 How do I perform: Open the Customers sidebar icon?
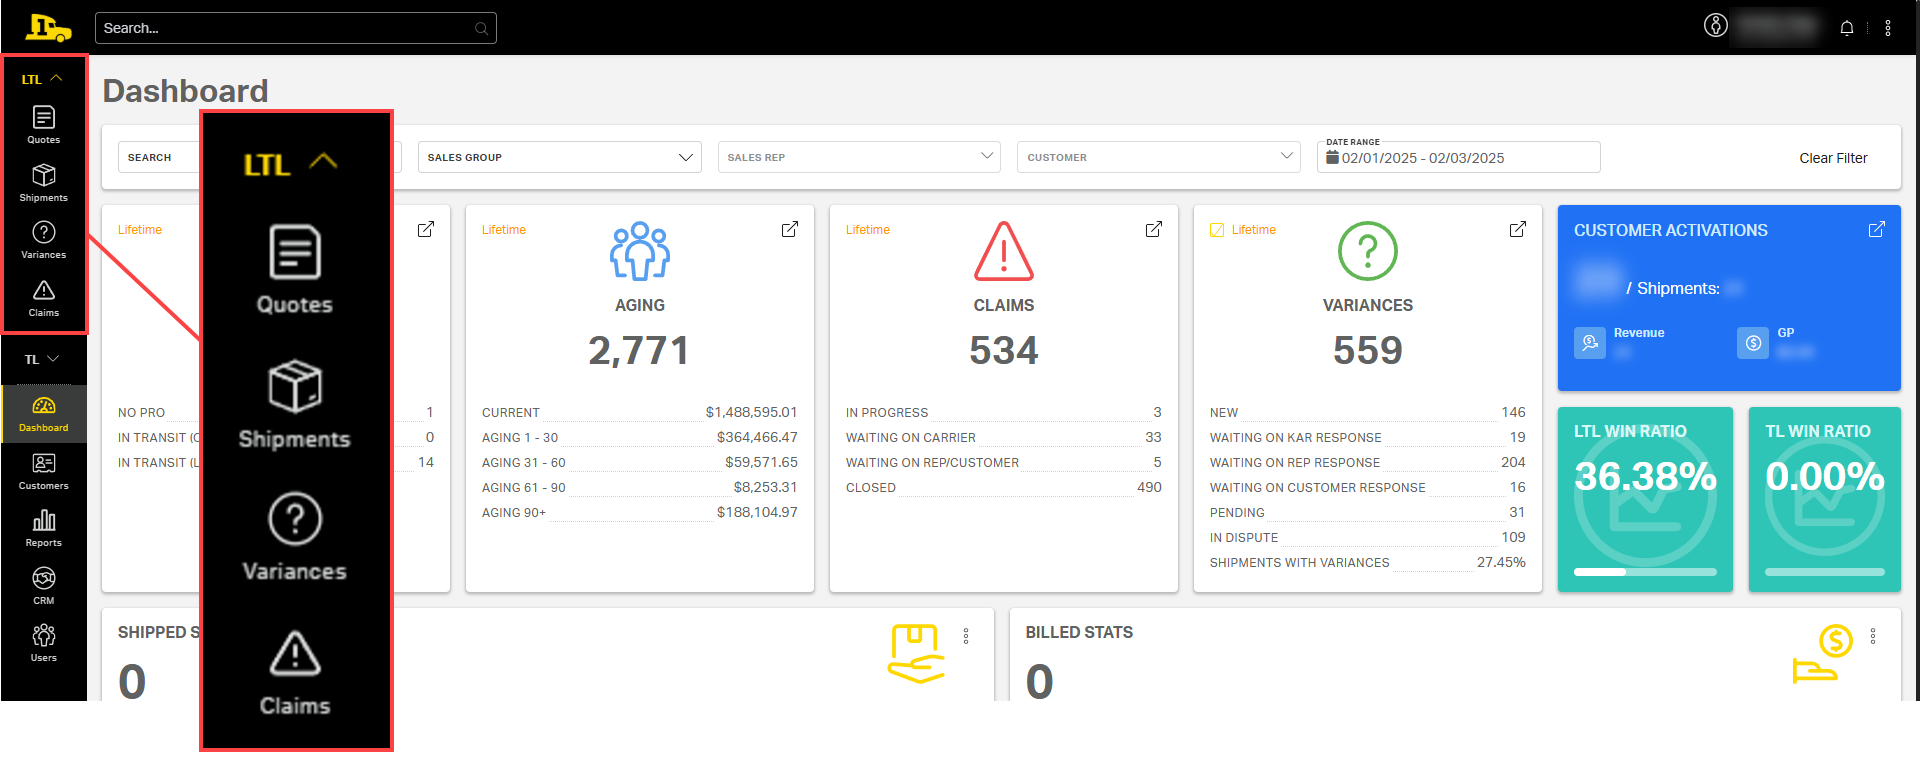click(43, 471)
